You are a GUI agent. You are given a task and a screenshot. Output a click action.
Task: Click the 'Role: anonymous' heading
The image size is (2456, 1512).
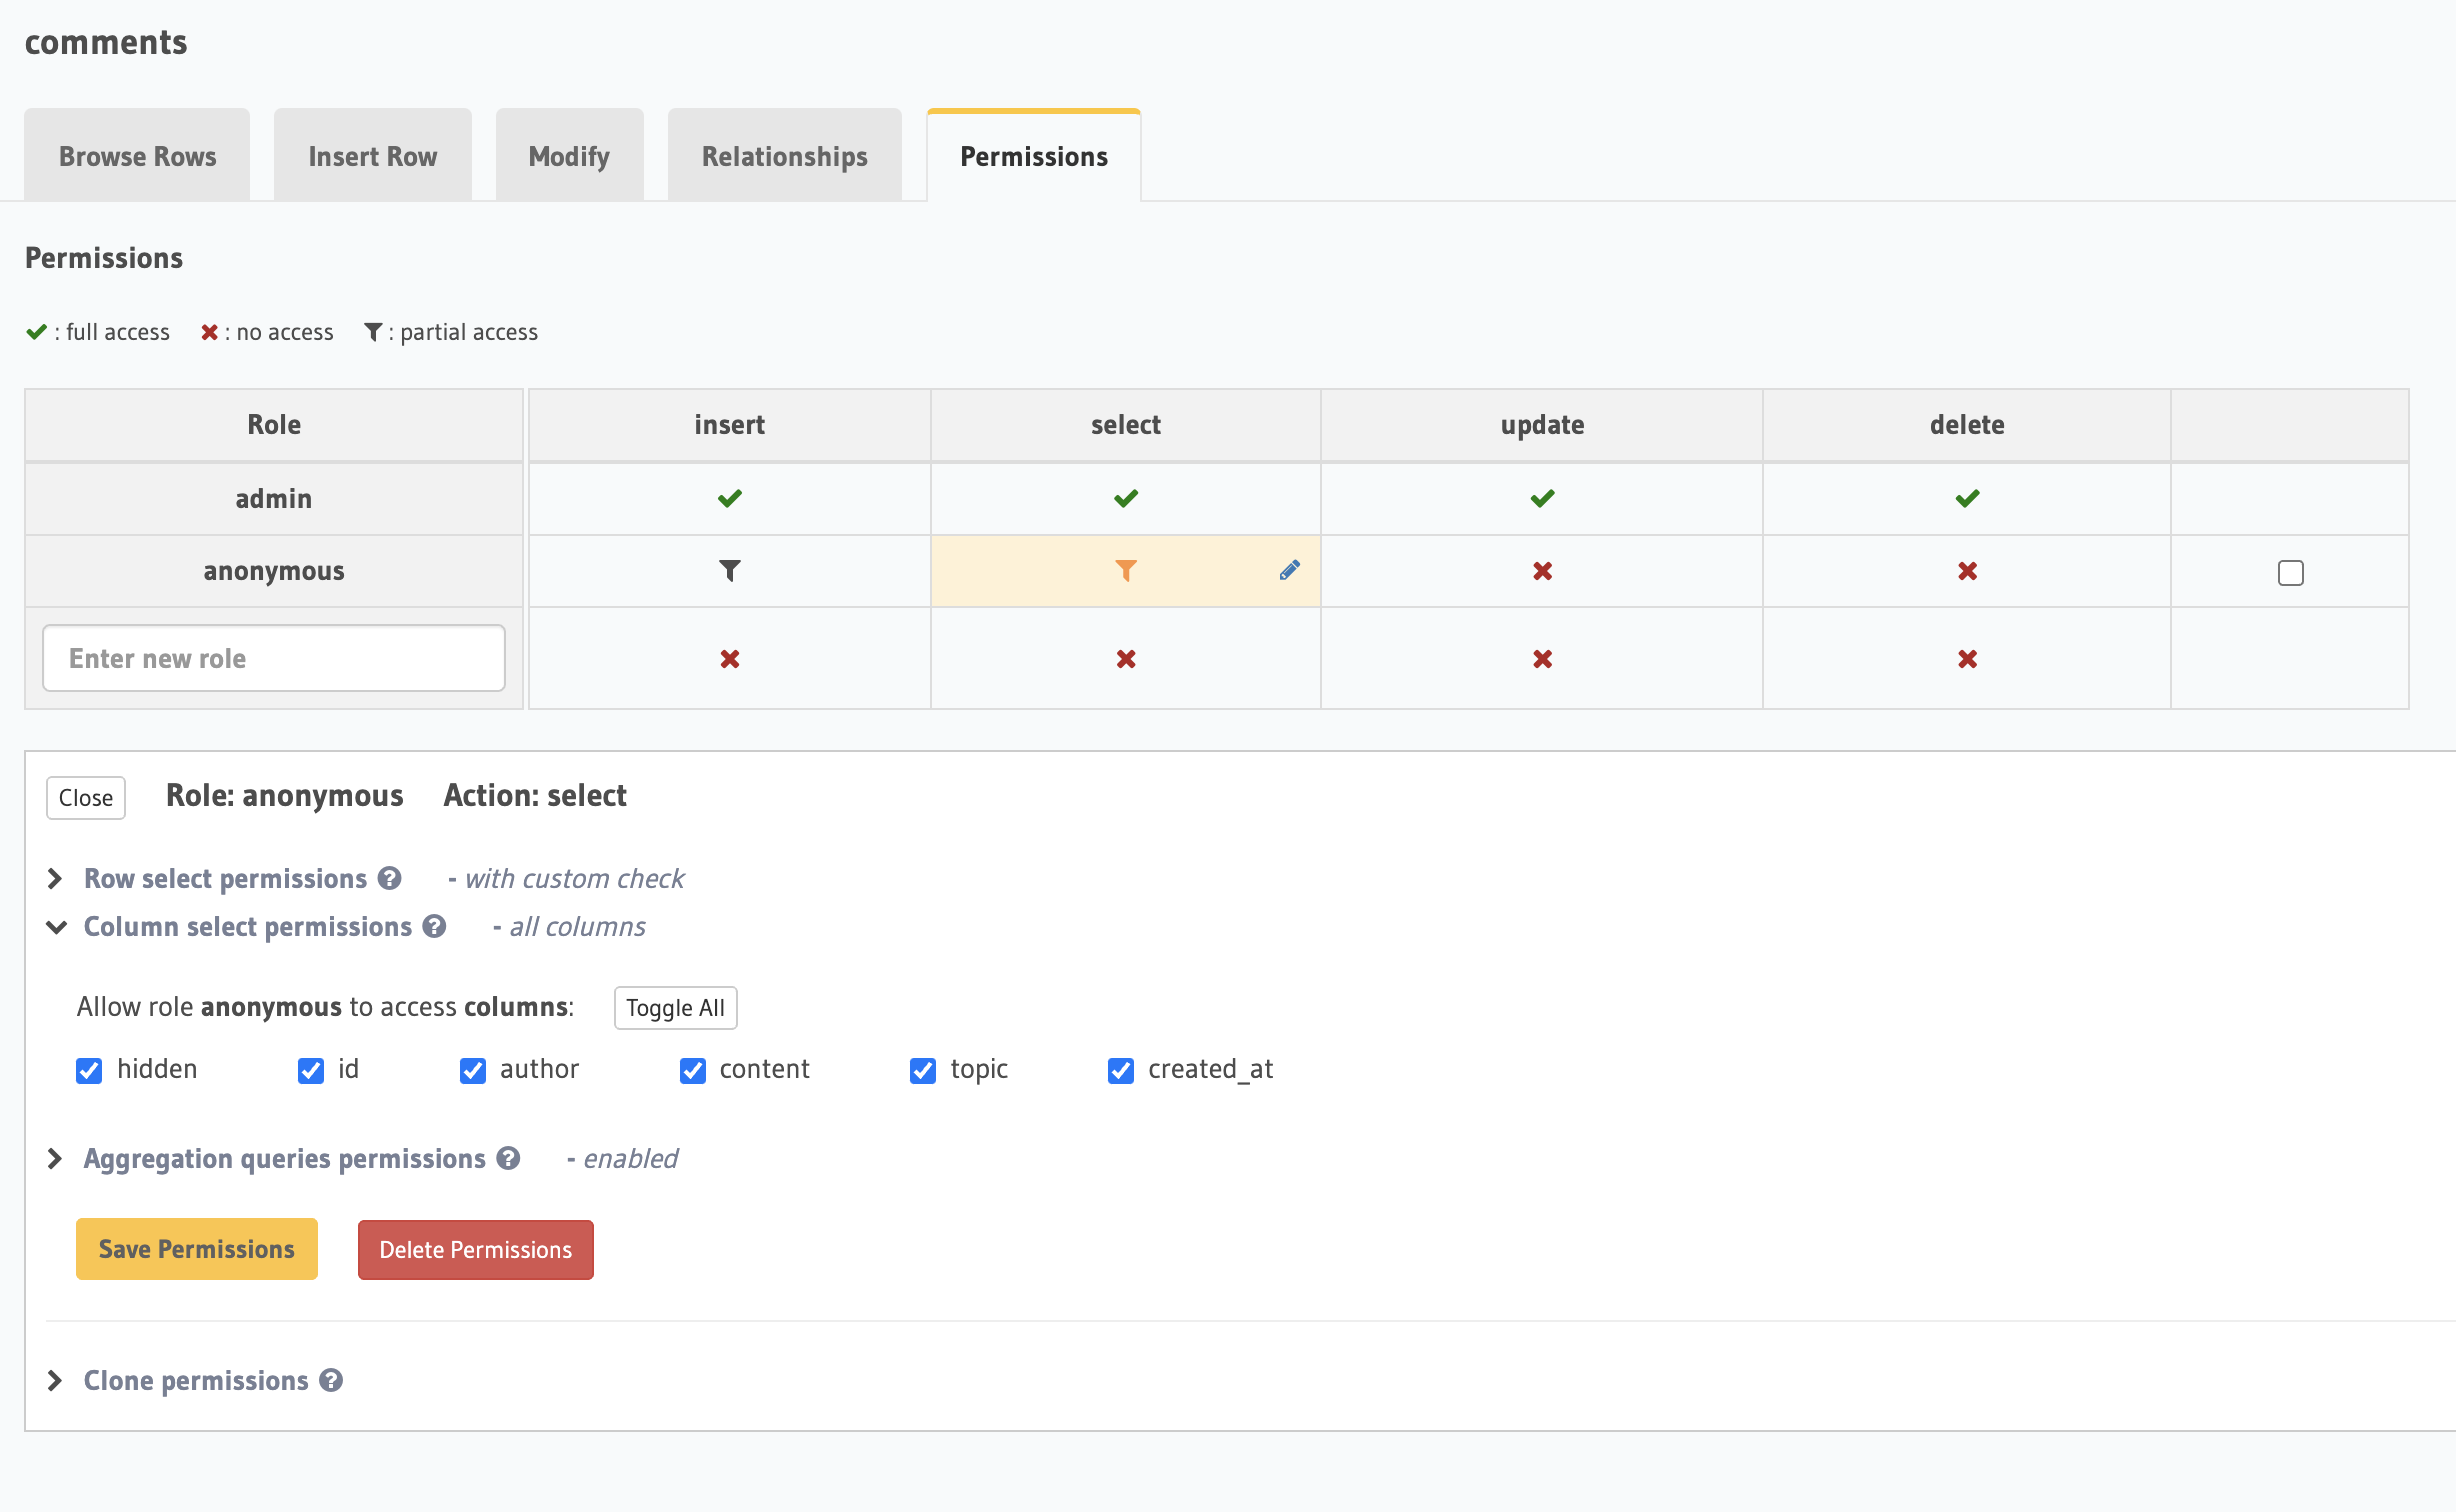(x=285, y=795)
